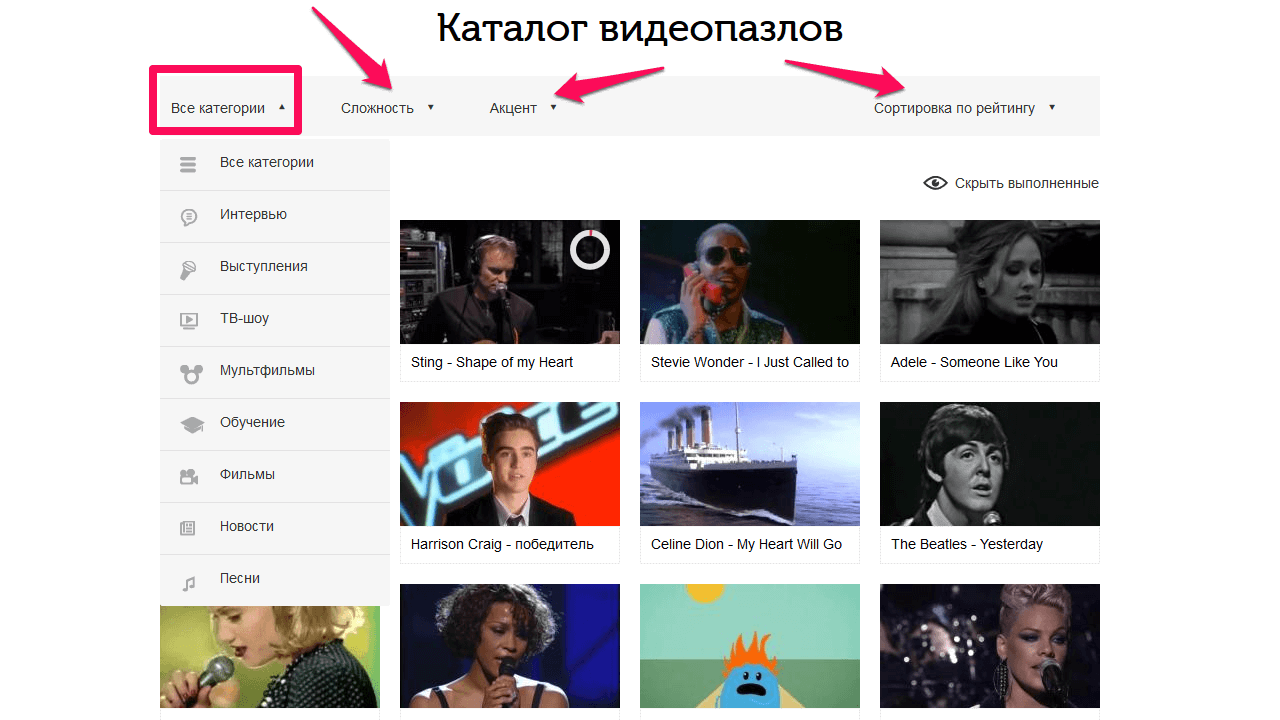Click the microphone icon for Выступления
The height and width of the screenshot is (720, 1280).
188,269
